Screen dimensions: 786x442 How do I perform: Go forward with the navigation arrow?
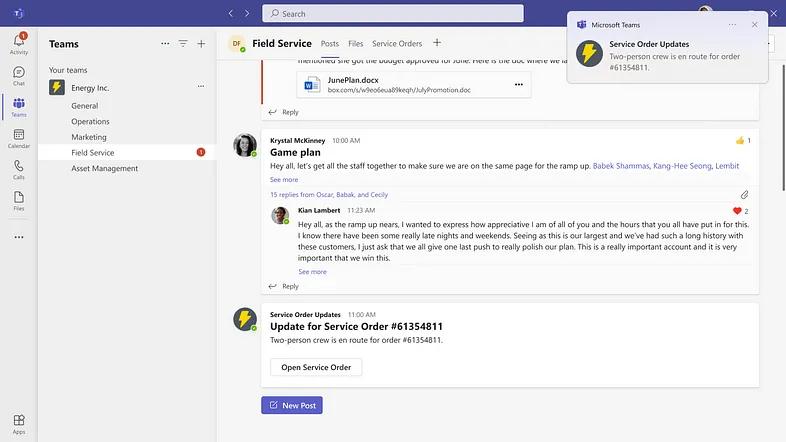tap(247, 14)
